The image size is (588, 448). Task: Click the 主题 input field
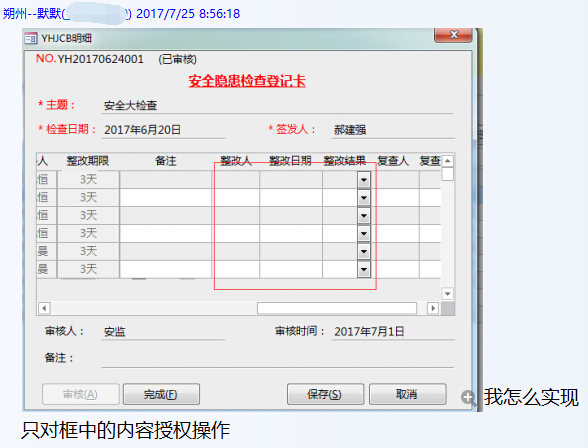click(x=278, y=106)
